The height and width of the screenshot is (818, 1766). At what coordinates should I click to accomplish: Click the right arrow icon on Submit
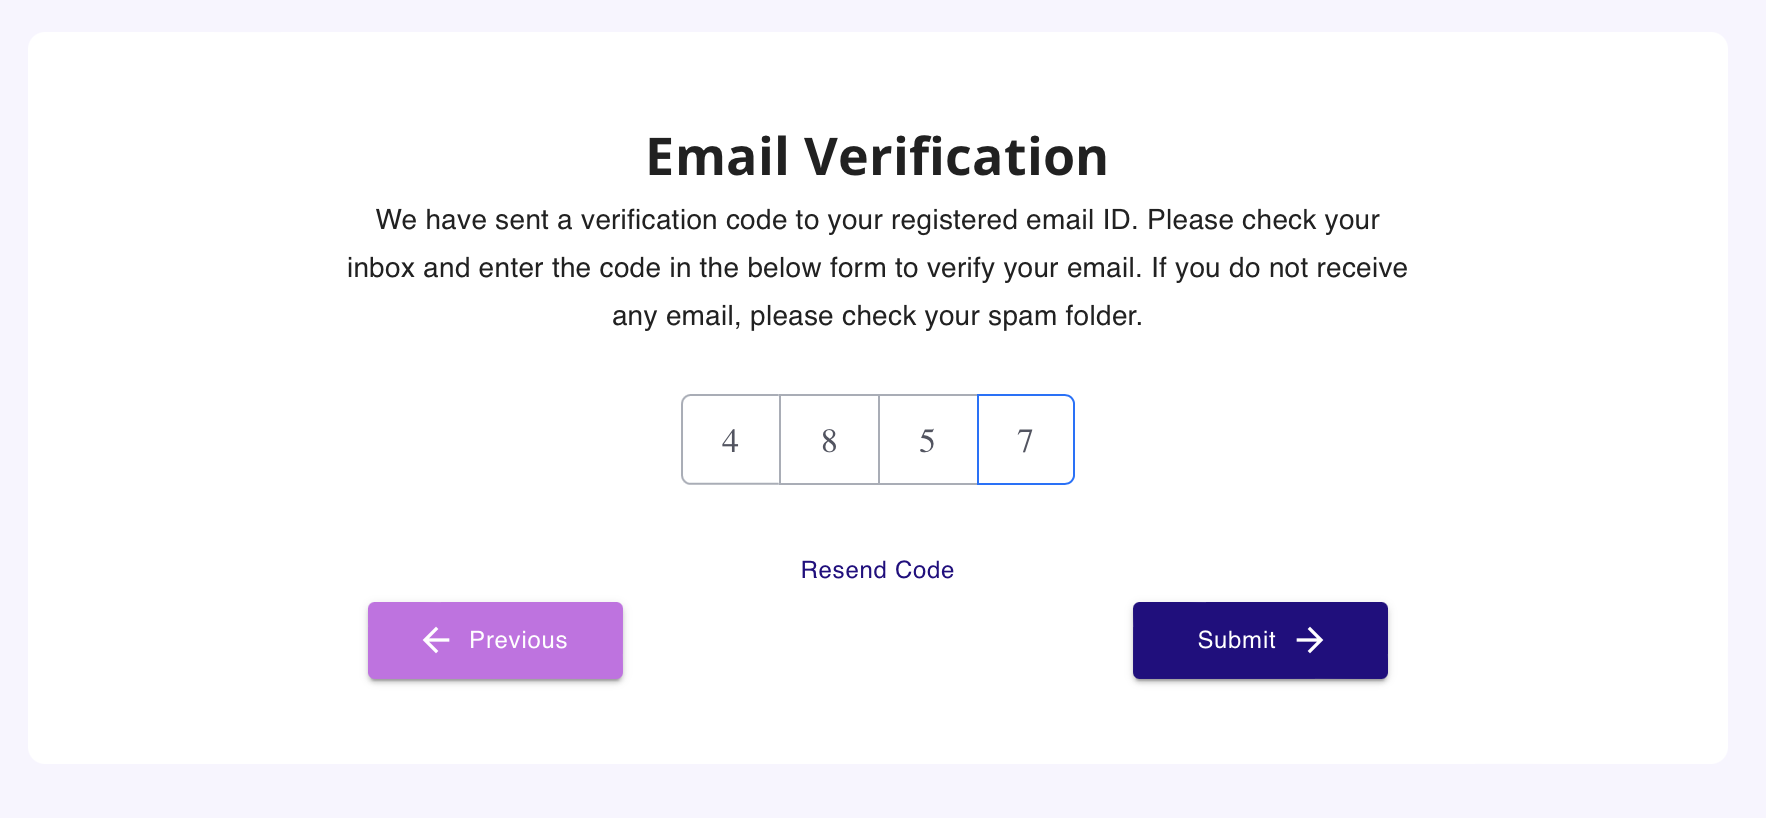pyautogui.click(x=1310, y=640)
